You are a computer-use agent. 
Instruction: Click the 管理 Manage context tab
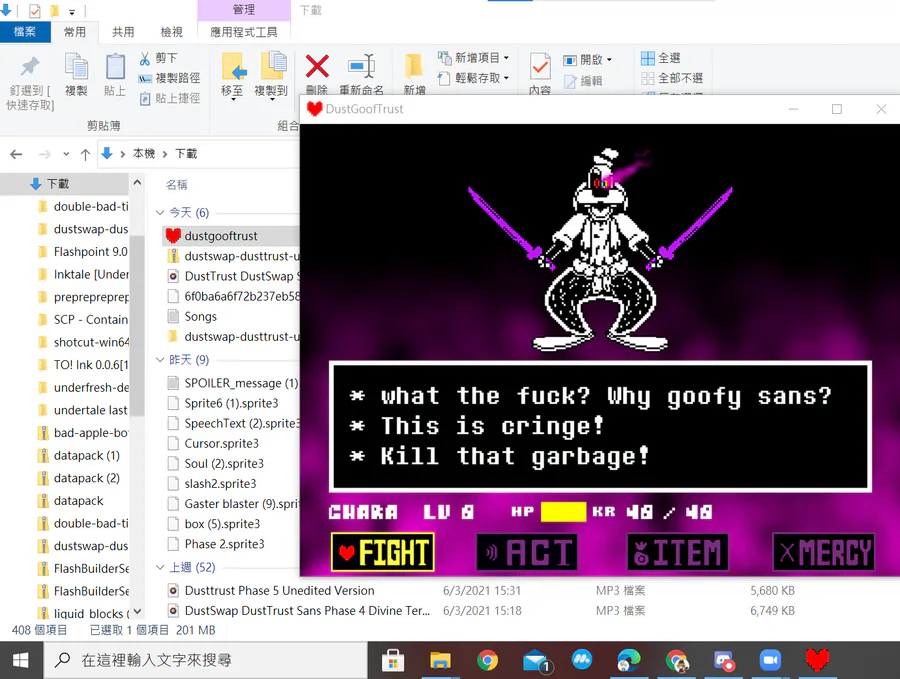(x=244, y=10)
